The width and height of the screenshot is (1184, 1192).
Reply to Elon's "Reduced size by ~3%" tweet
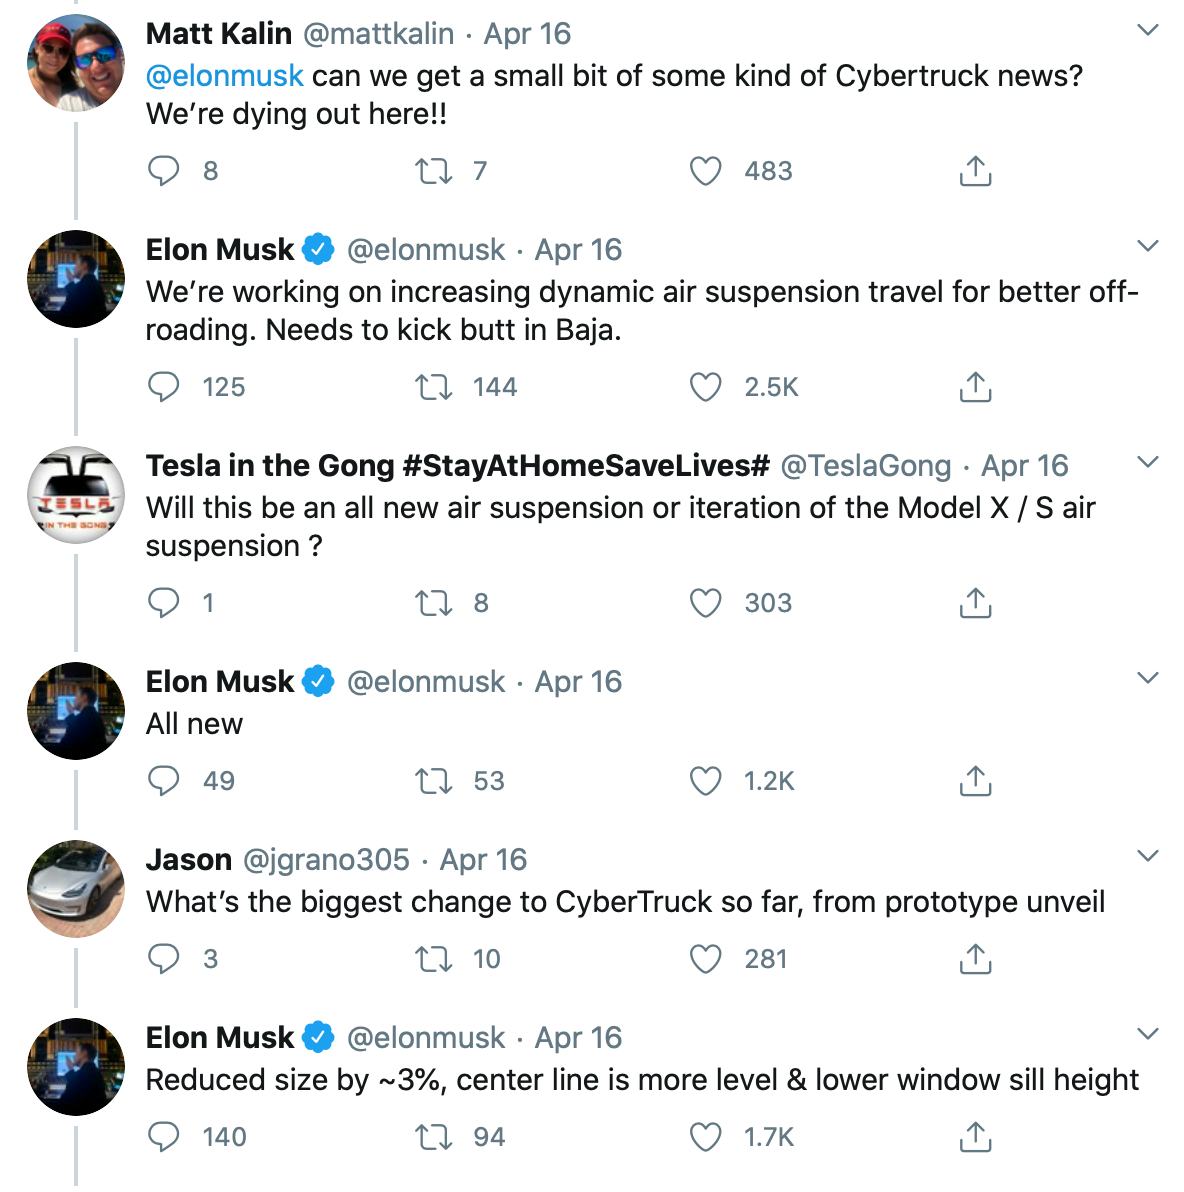click(x=163, y=1137)
